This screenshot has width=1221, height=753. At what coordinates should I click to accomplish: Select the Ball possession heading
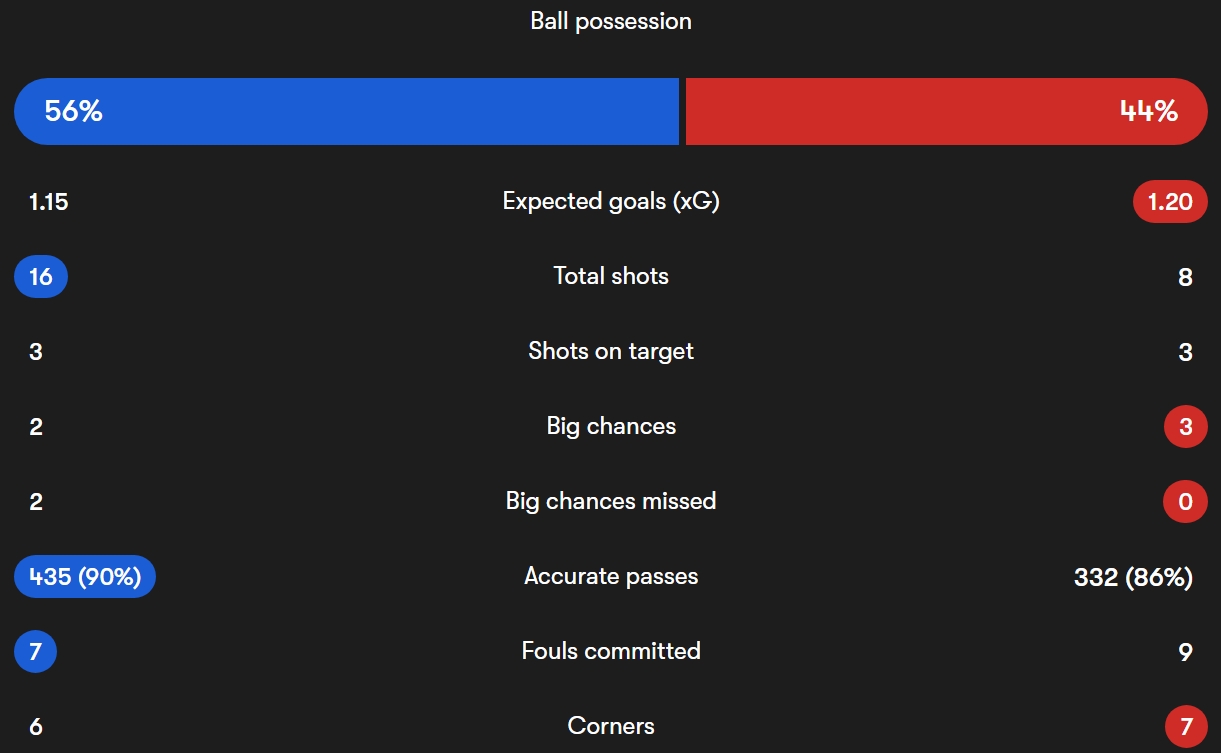point(611,21)
